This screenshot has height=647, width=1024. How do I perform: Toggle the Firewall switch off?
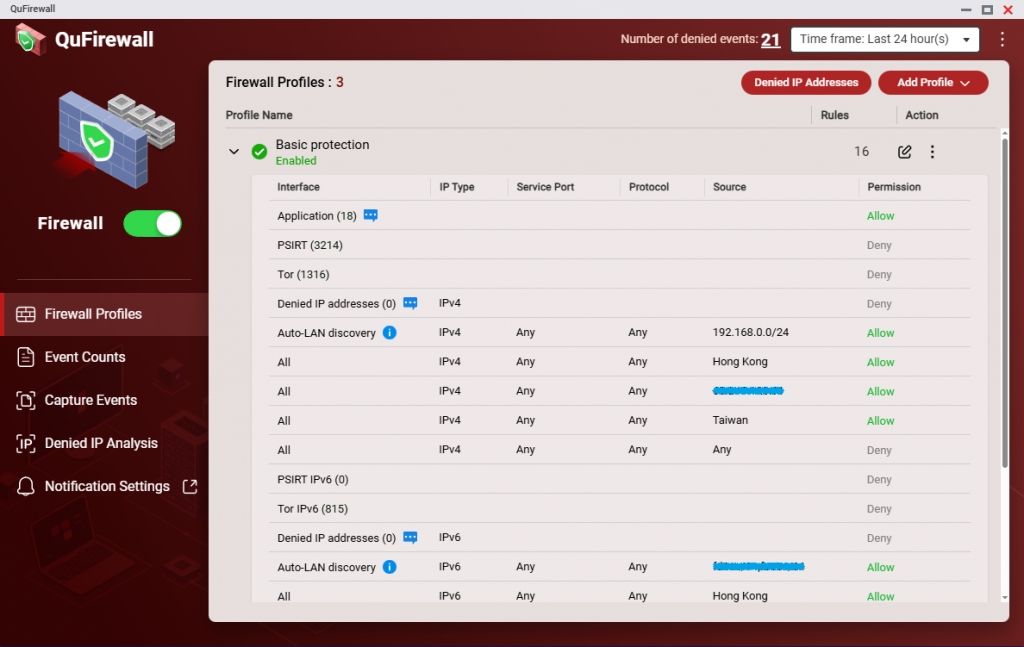coord(152,224)
